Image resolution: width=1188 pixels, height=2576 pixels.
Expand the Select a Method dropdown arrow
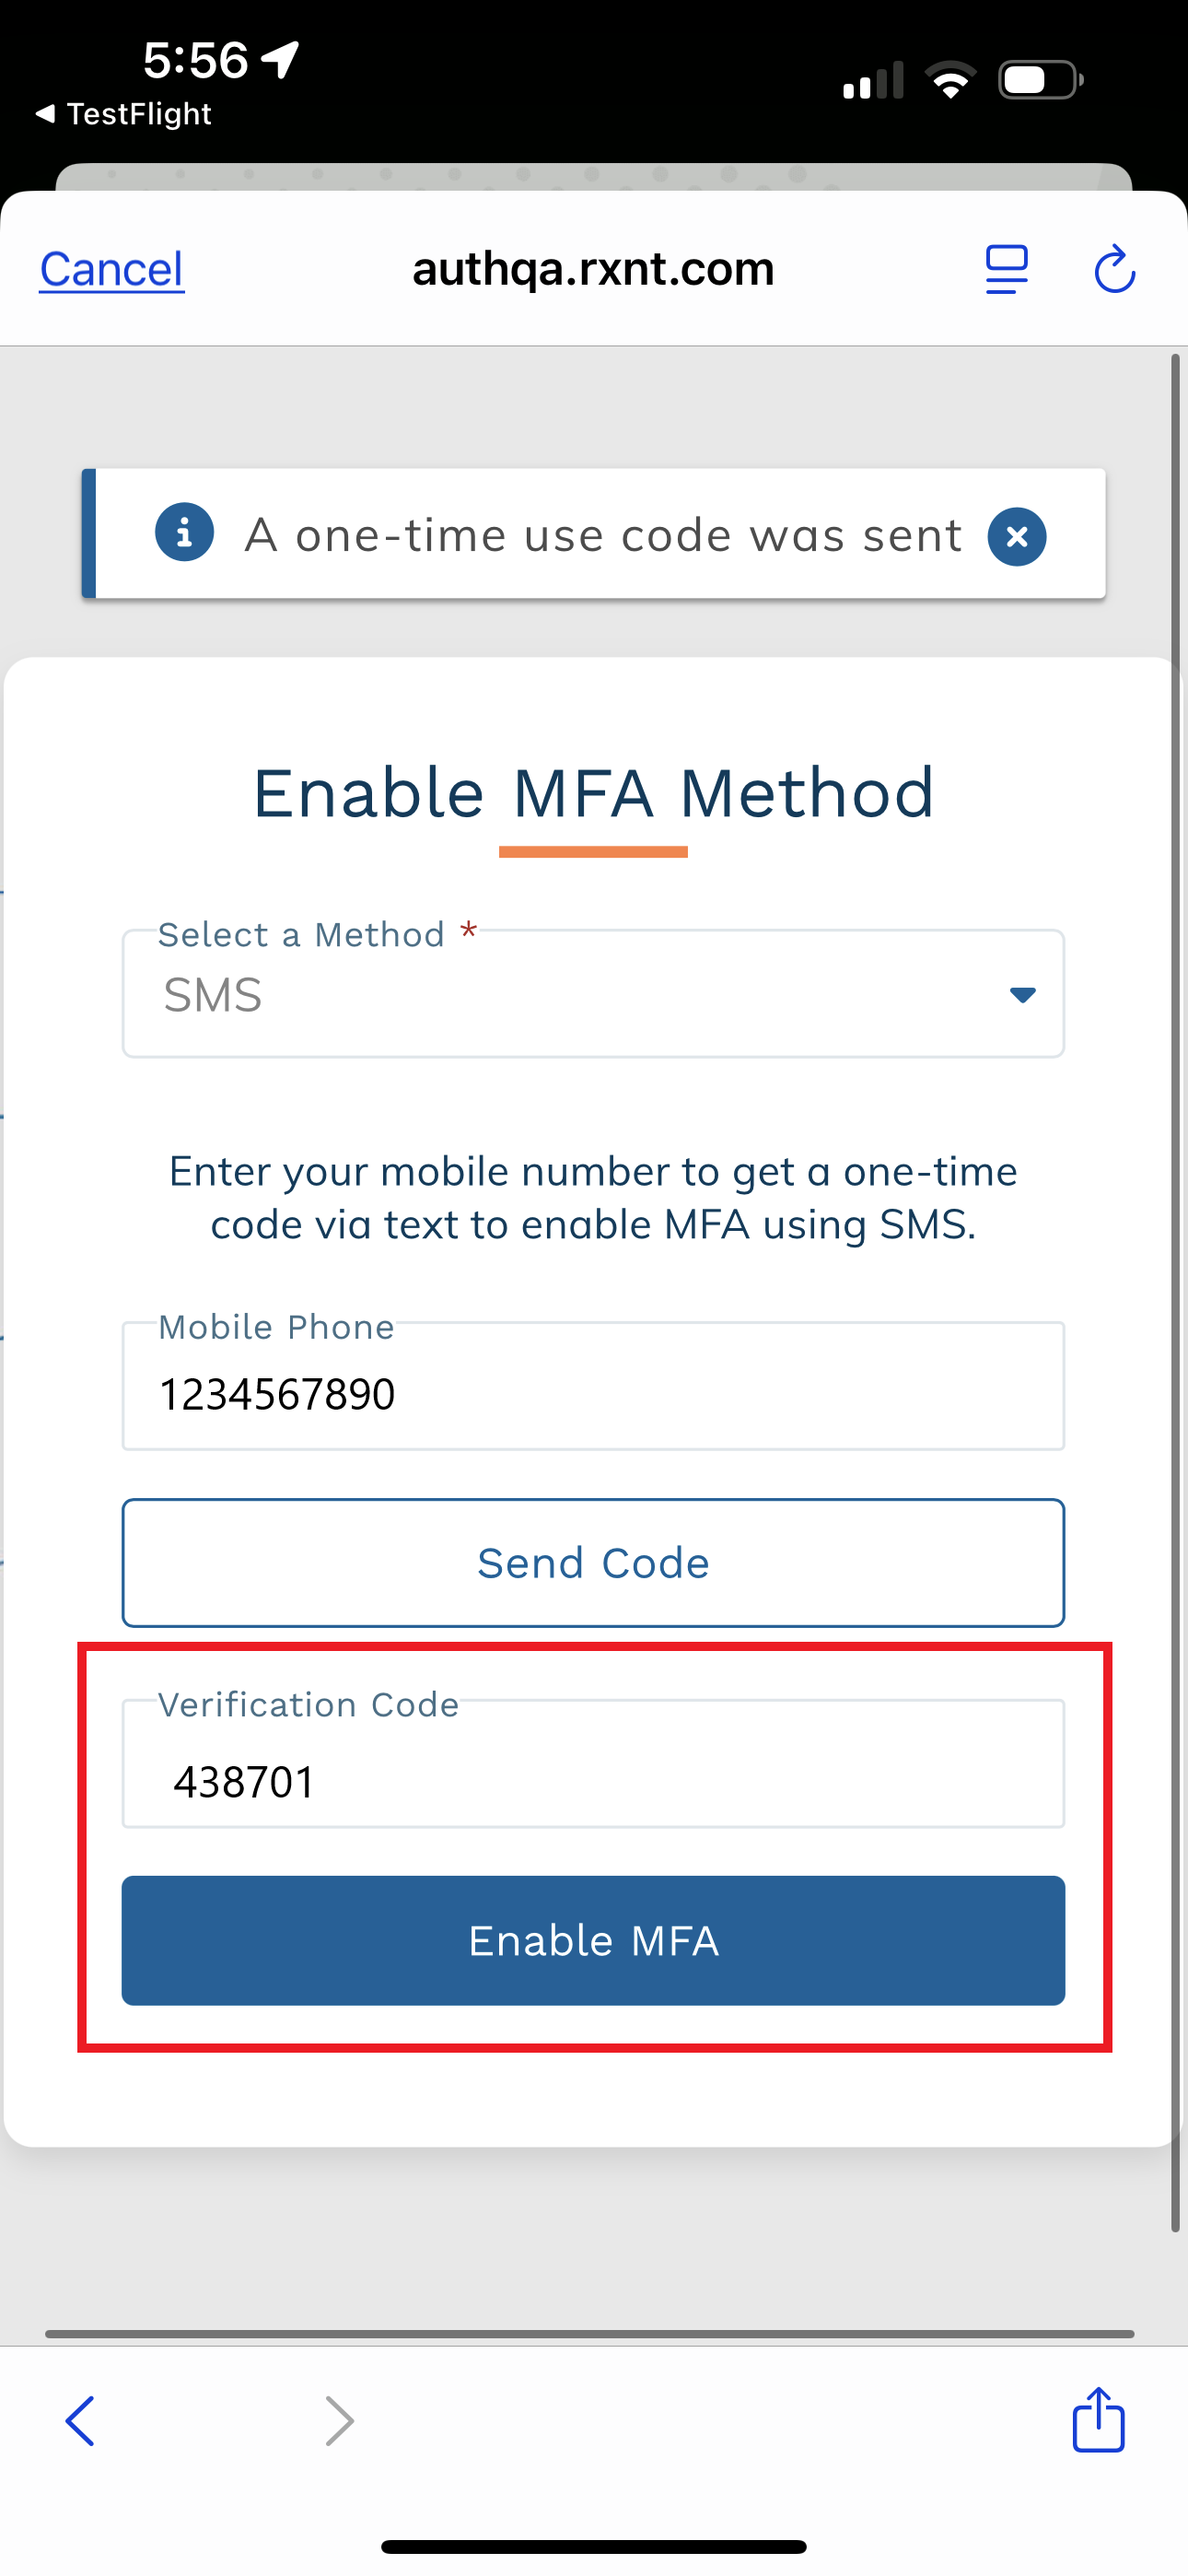(1022, 995)
